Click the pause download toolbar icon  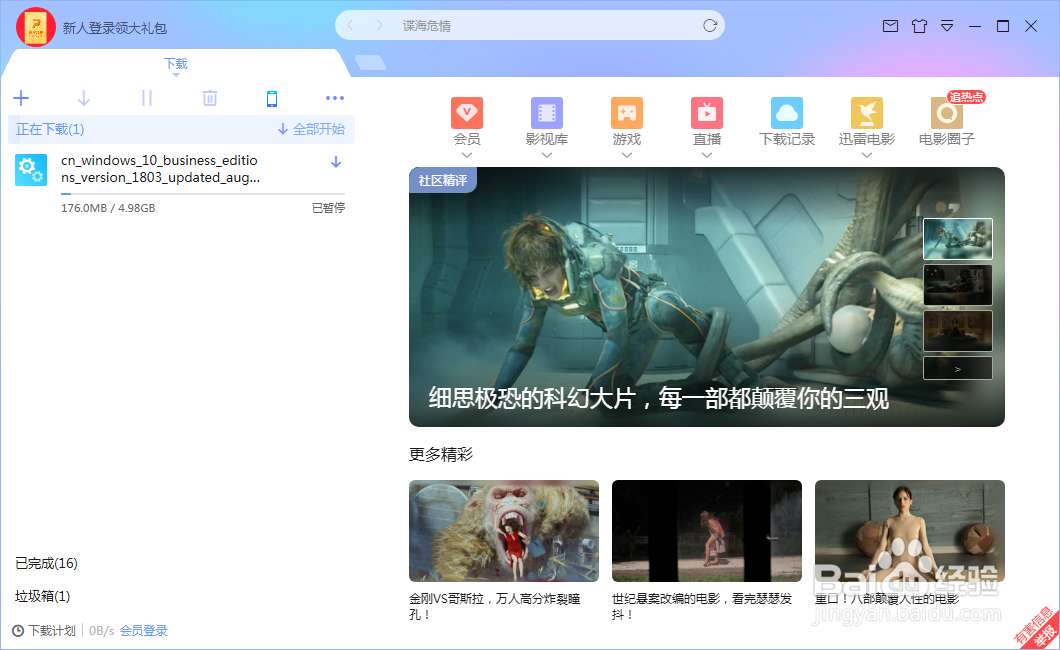coord(147,99)
